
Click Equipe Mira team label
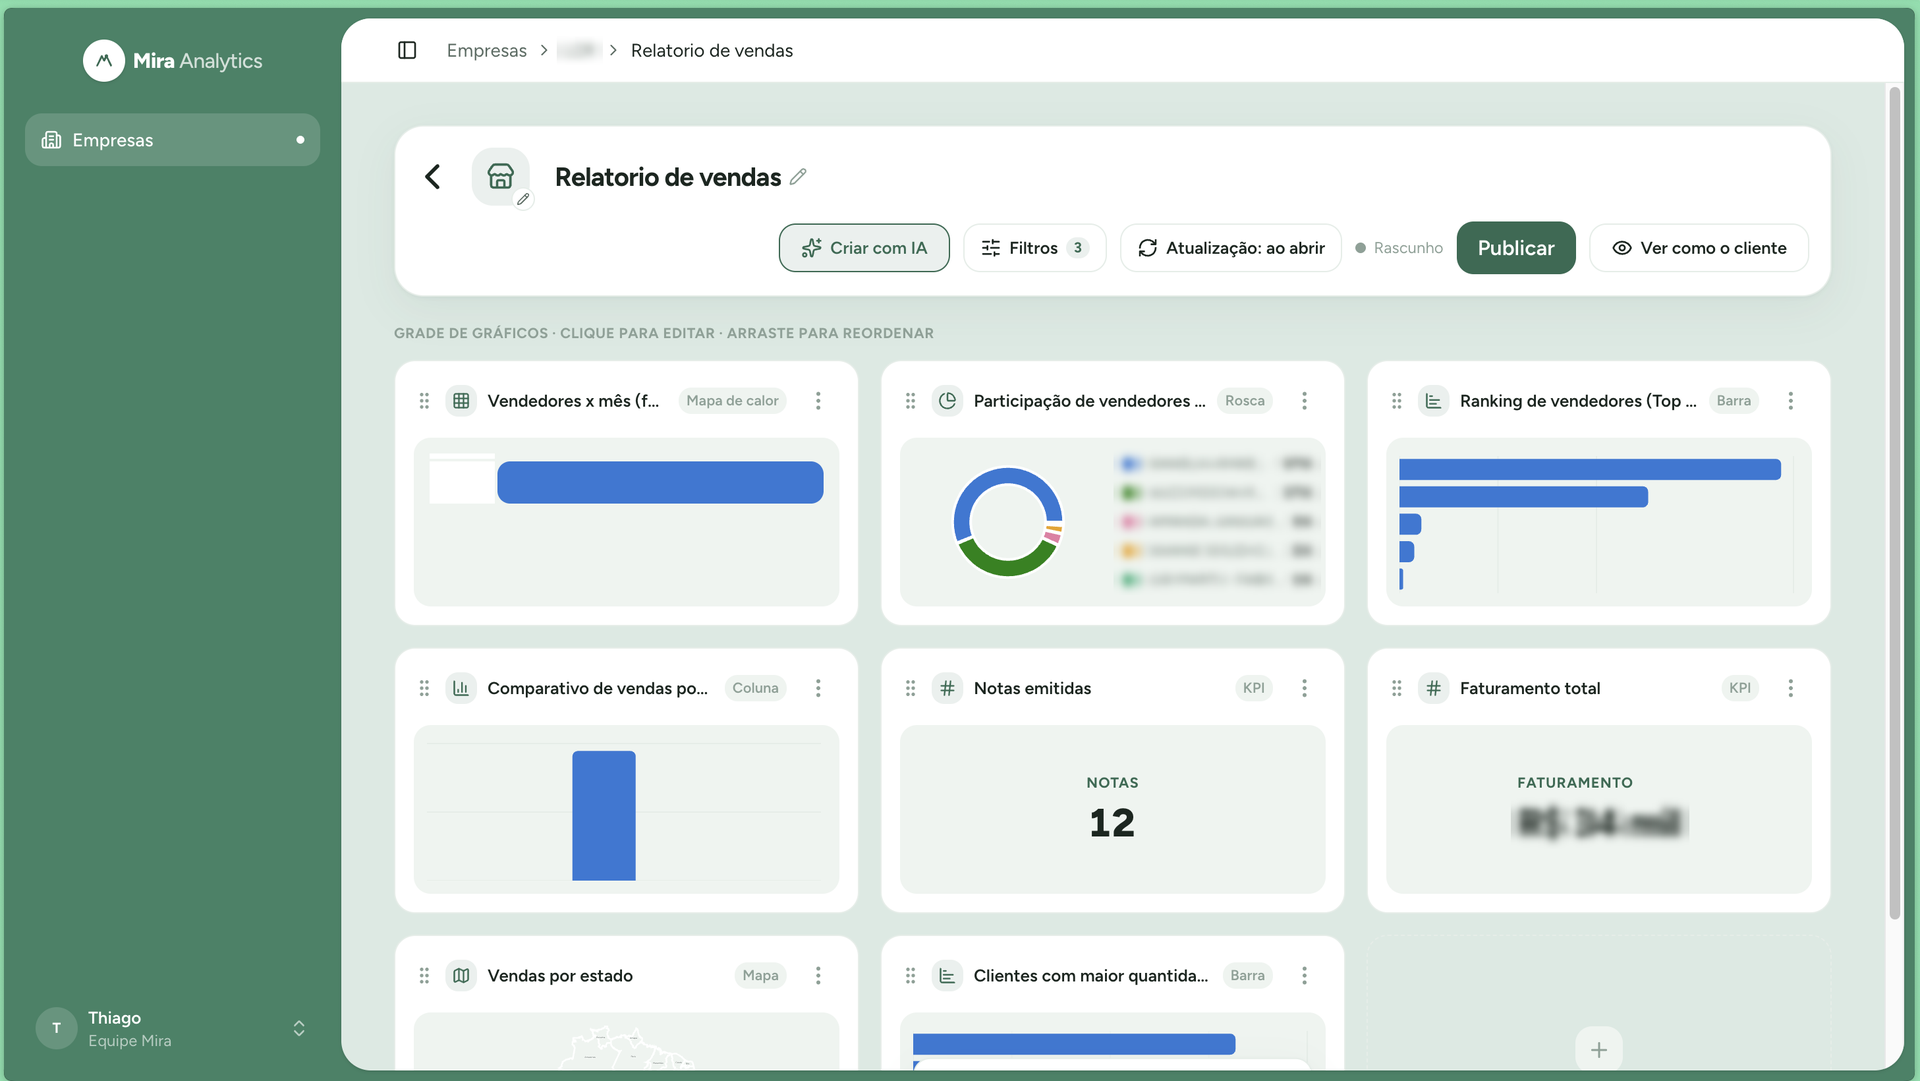pyautogui.click(x=130, y=1041)
